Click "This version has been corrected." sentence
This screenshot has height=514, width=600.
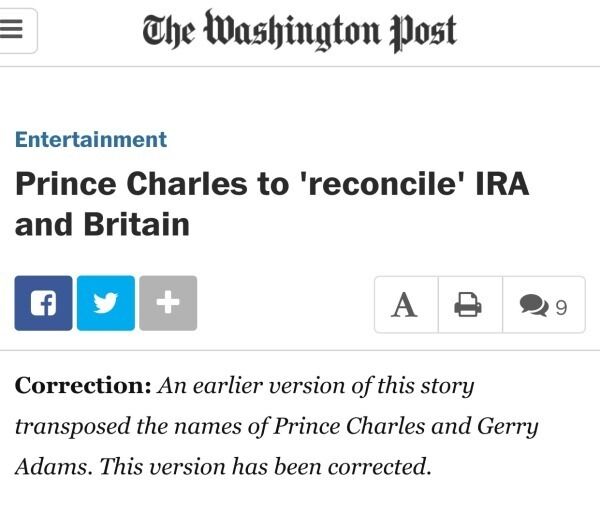click(264, 467)
